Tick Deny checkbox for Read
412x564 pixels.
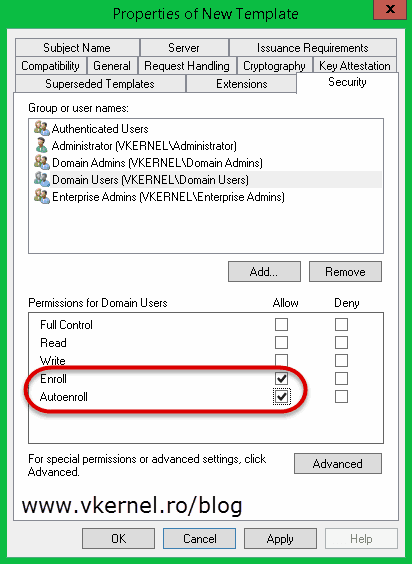[x=341, y=342]
